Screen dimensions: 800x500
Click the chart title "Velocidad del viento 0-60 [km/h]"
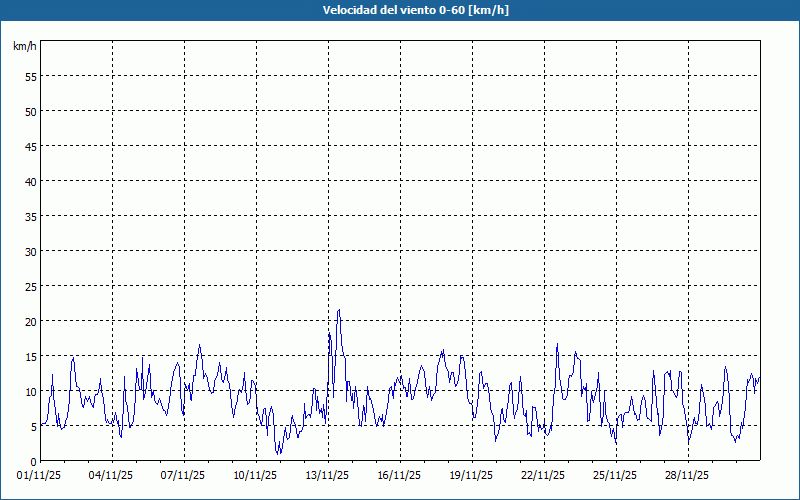click(400, 10)
